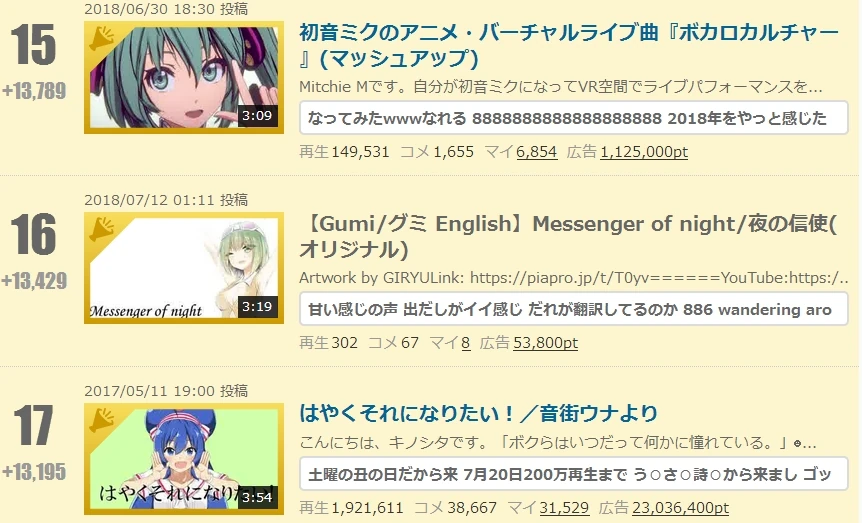Click the 3:54 duration badge
Screen dimensions: 862x523
point(257,498)
